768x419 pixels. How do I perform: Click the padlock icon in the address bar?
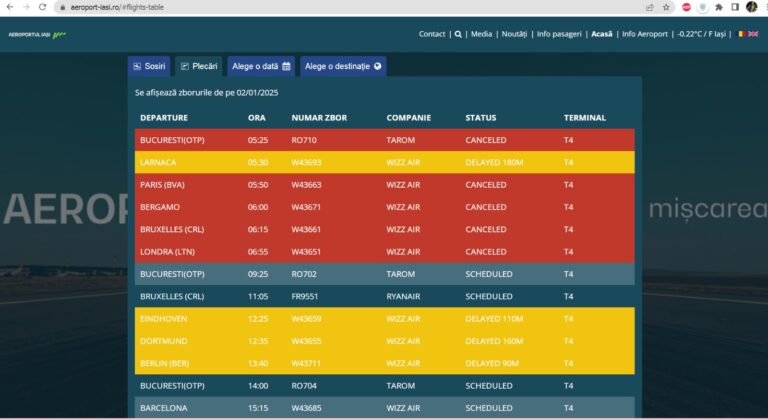(x=63, y=7)
